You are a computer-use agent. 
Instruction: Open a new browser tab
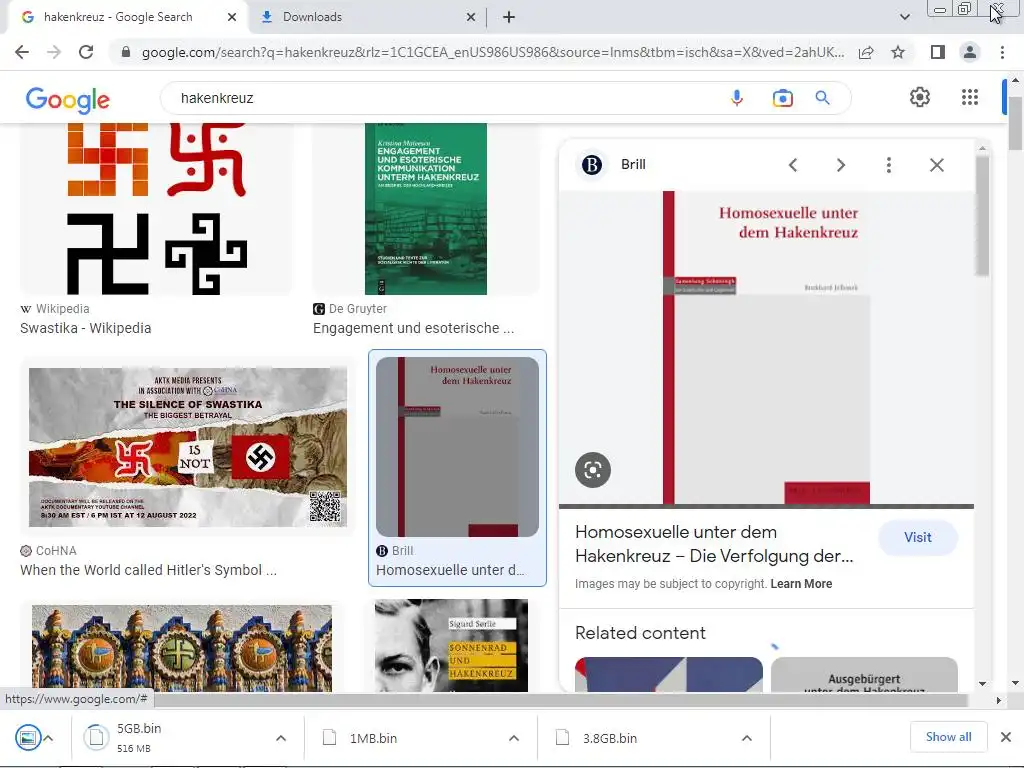pyautogui.click(x=509, y=17)
